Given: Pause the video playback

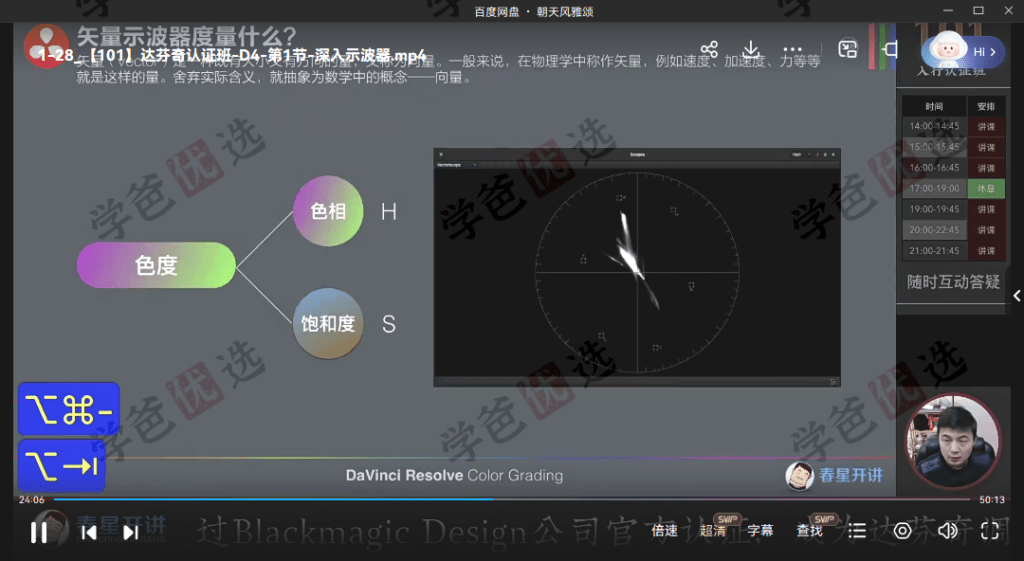Looking at the screenshot, I should 39,532.
